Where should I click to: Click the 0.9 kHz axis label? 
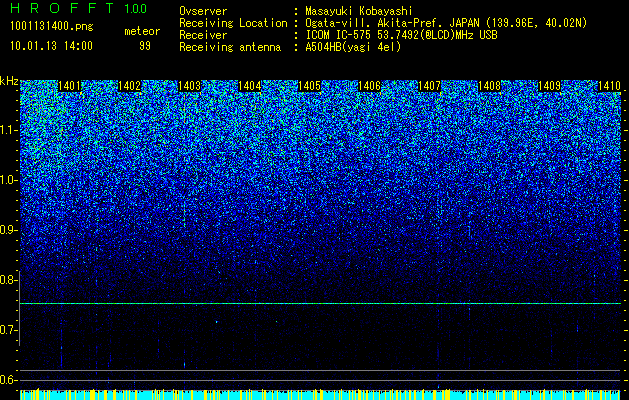tap(8, 230)
